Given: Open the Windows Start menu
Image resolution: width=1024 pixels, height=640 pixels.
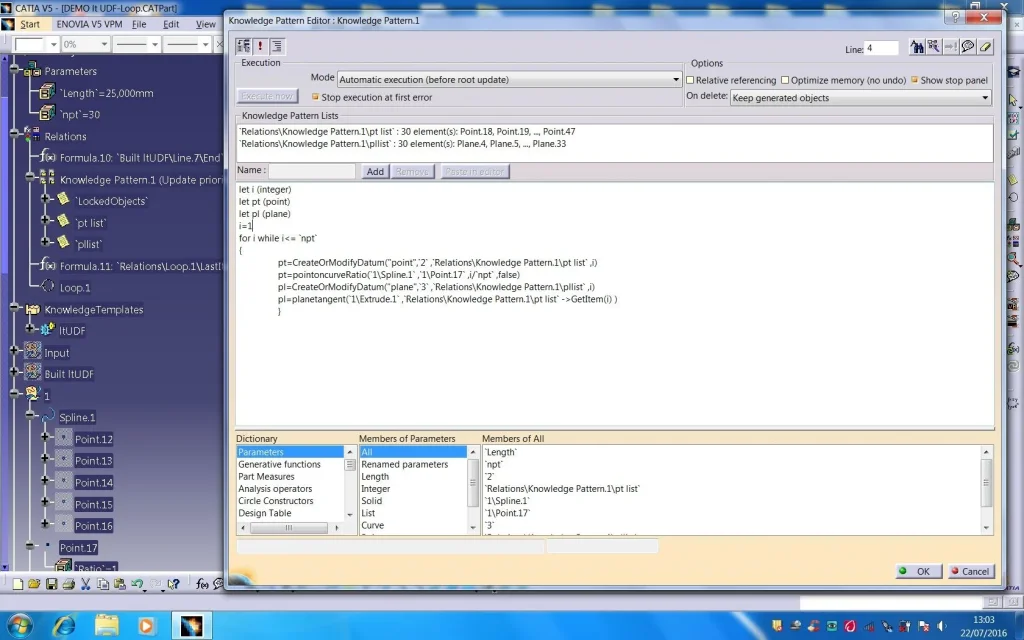Looking at the screenshot, I should pos(19,625).
